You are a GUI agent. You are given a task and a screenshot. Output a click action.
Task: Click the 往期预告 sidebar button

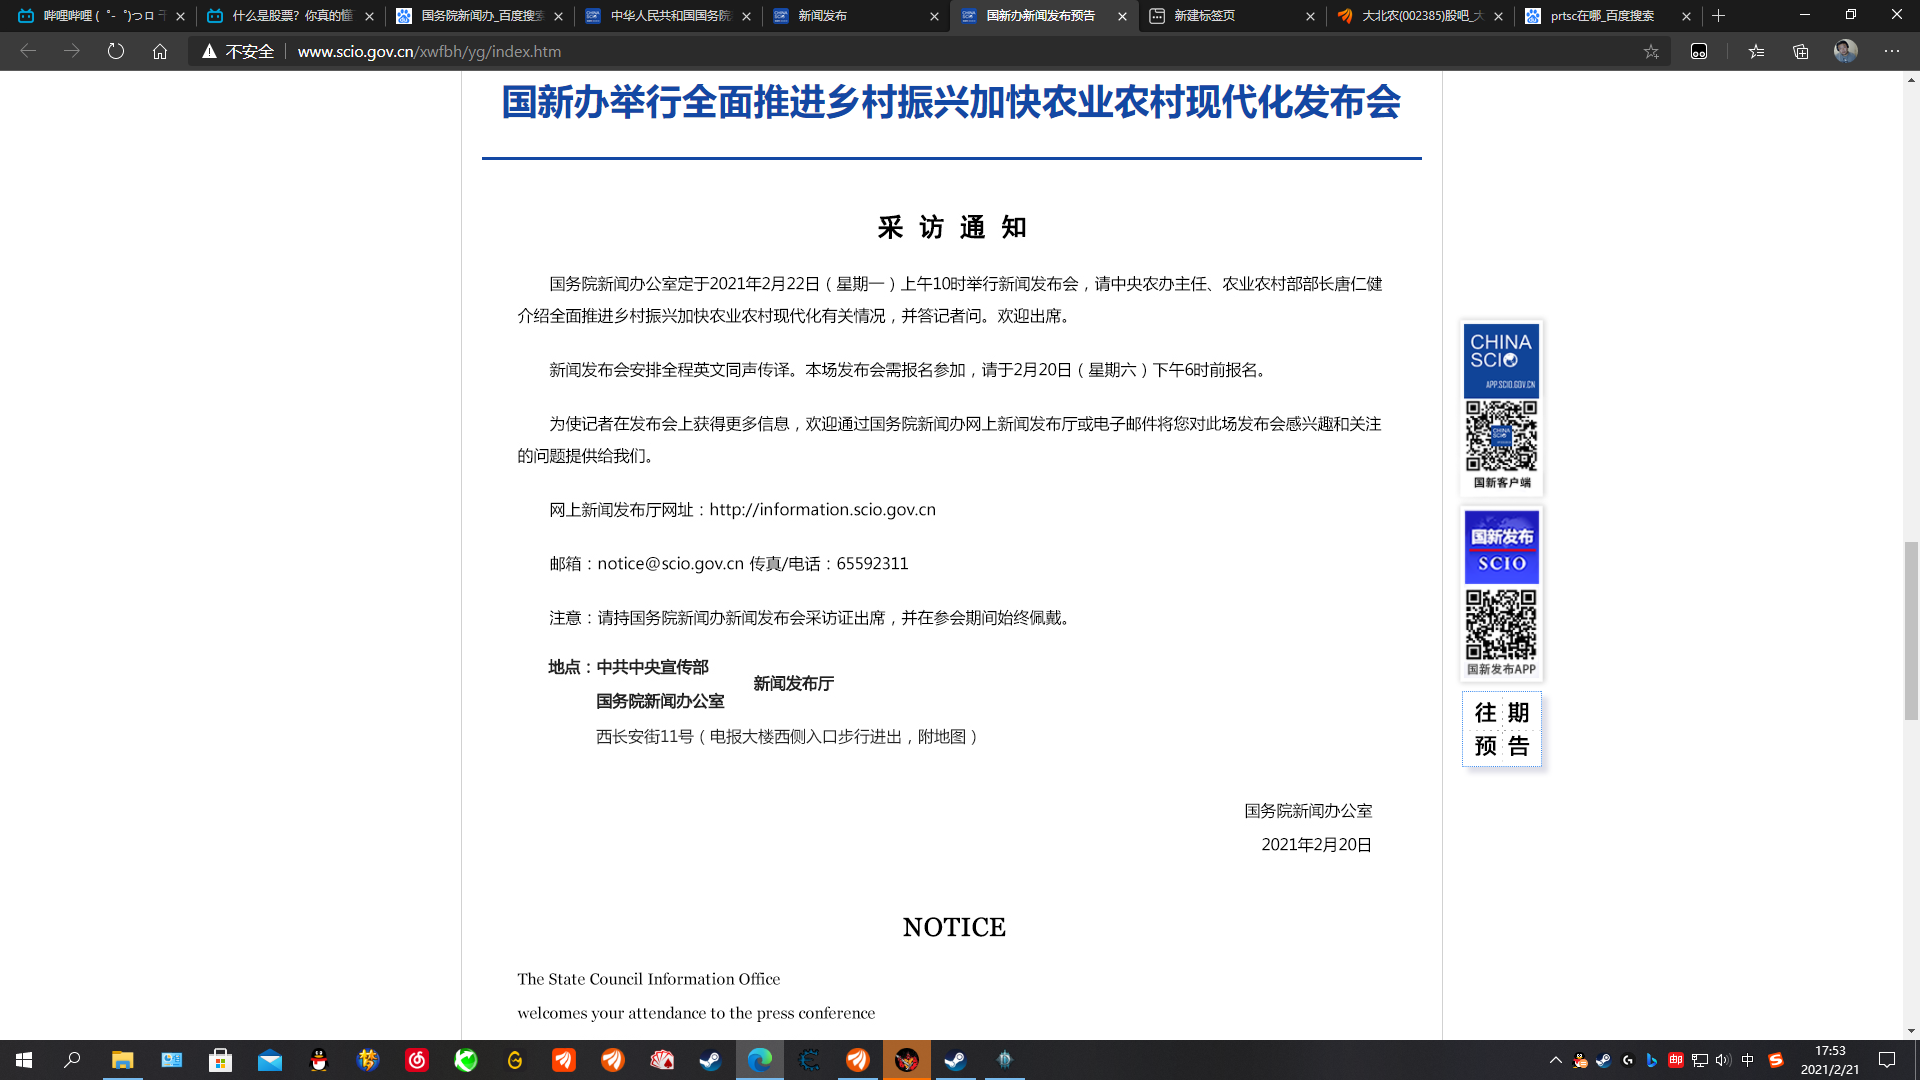pos(1501,729)
